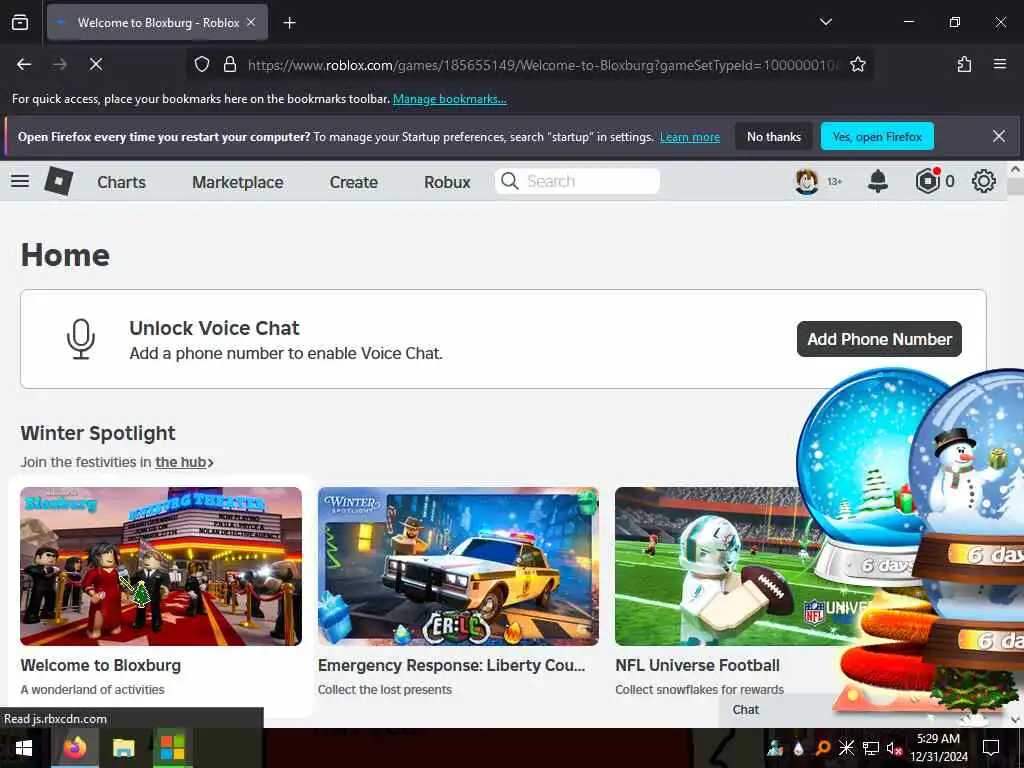1024x768 pixels.
Task: Click the Unlock Voice Chat heading
Action: [x=214, y=328]
